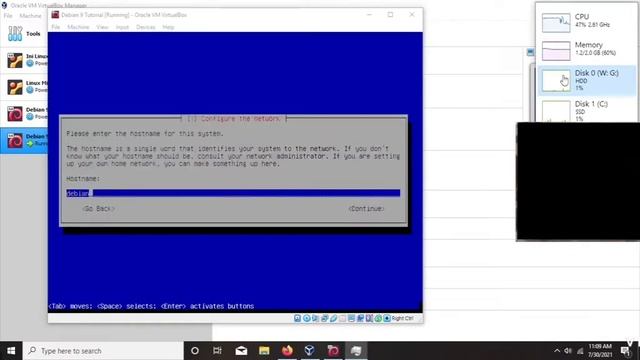Select Tools in VirtualBox Manager sidebar
The height and width of the screenshot is (360, 640).
[x=24, y=33]
